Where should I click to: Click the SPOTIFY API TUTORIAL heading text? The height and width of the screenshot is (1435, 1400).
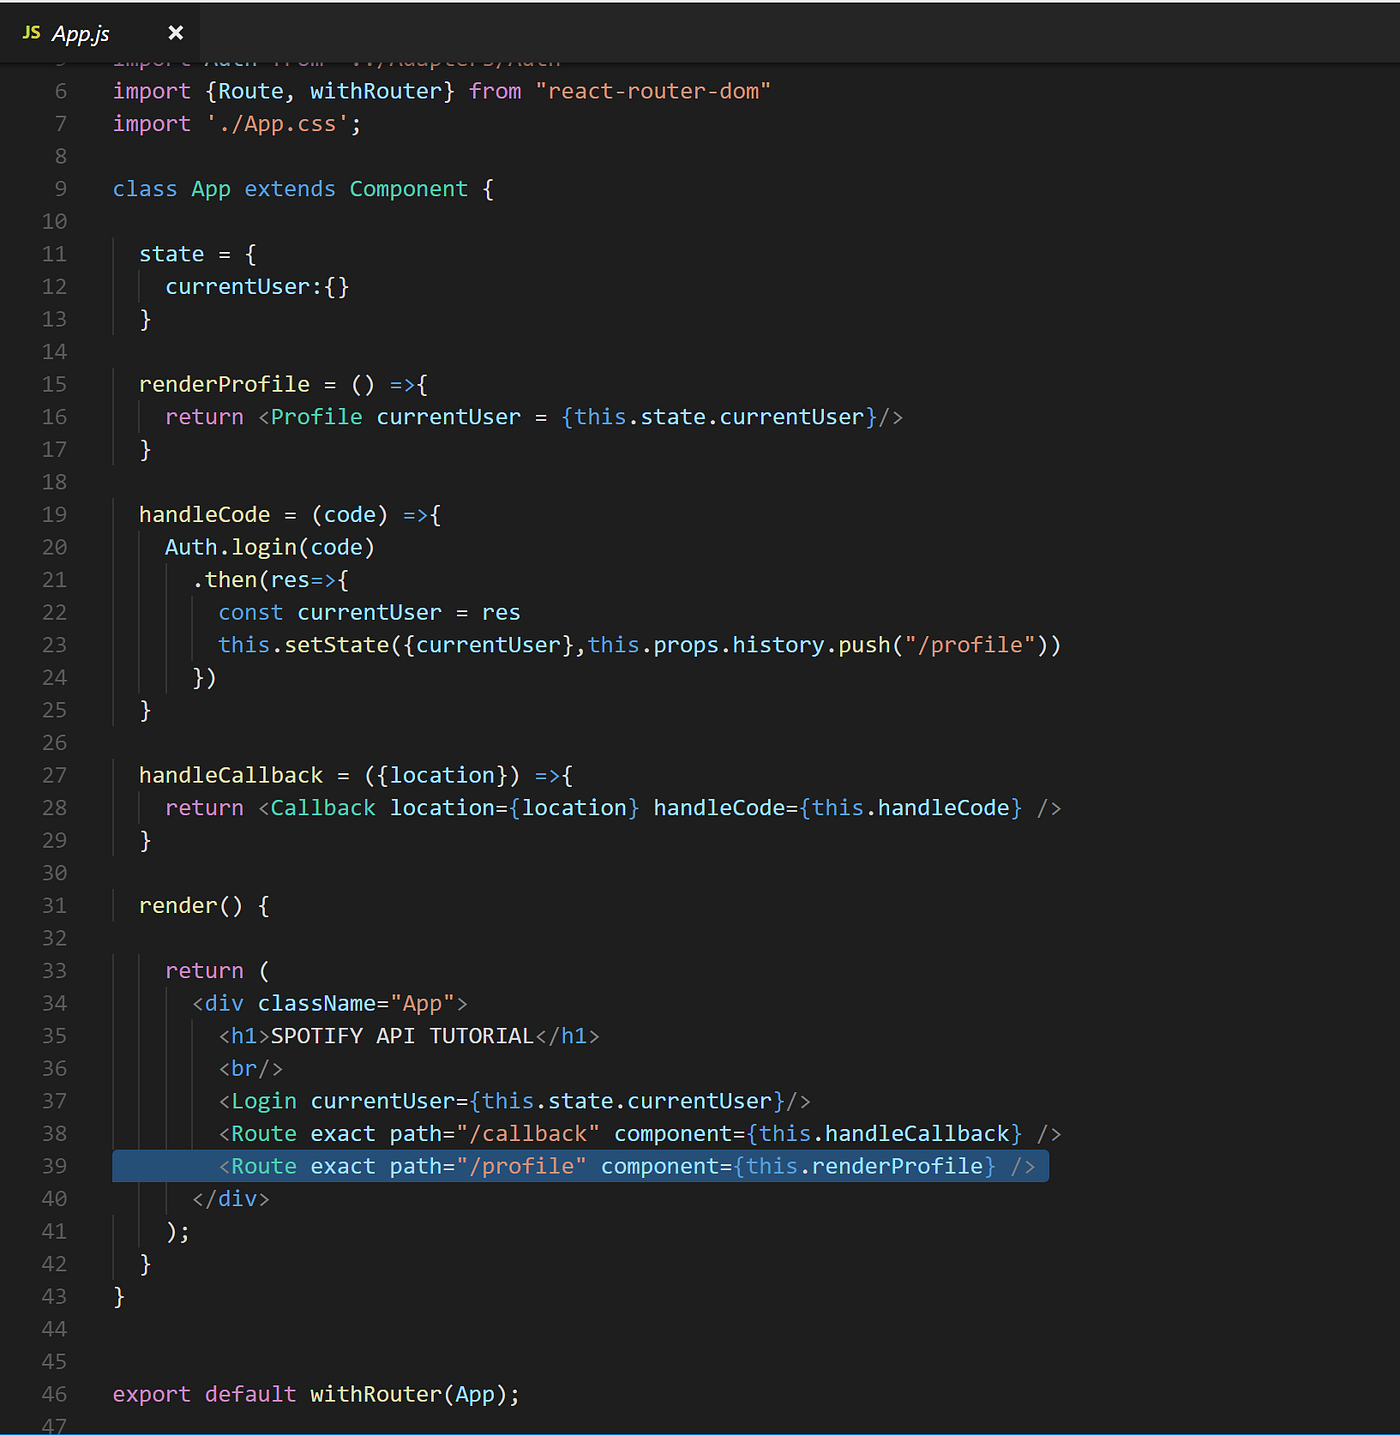[398, 1036]
